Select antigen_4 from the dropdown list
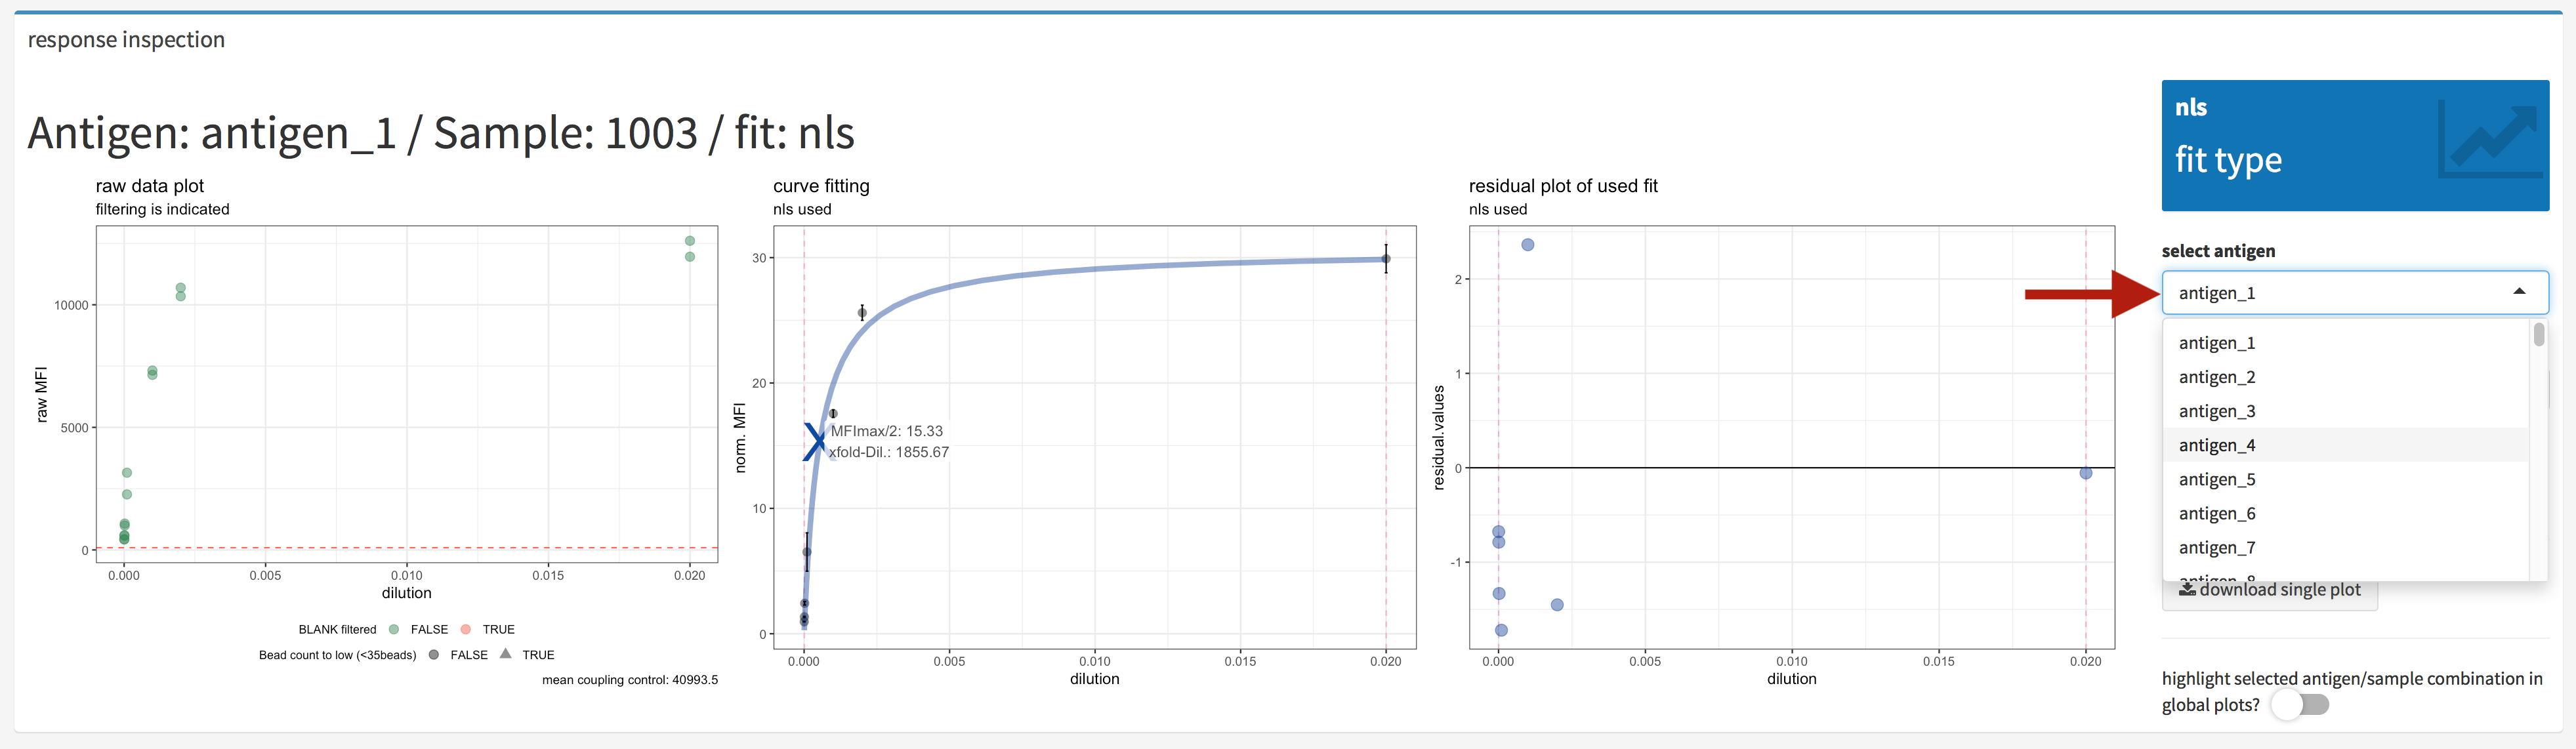This screenshot has height=749, width=2576. point(2217,444)
